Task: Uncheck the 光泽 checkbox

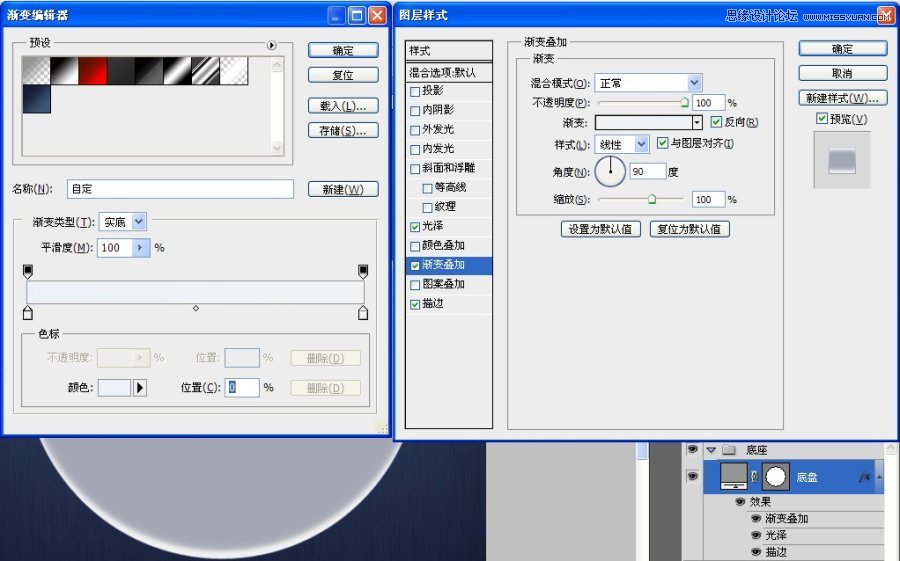Action: tap(415, 227)
